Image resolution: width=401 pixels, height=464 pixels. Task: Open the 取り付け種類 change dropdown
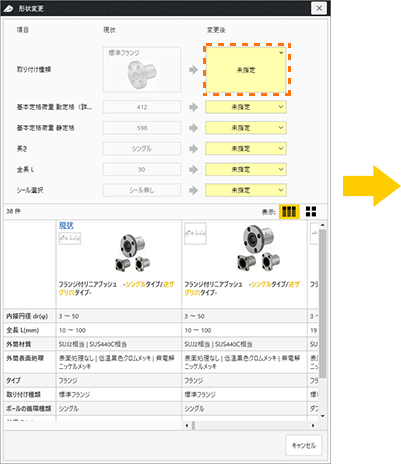pos(246,69)
